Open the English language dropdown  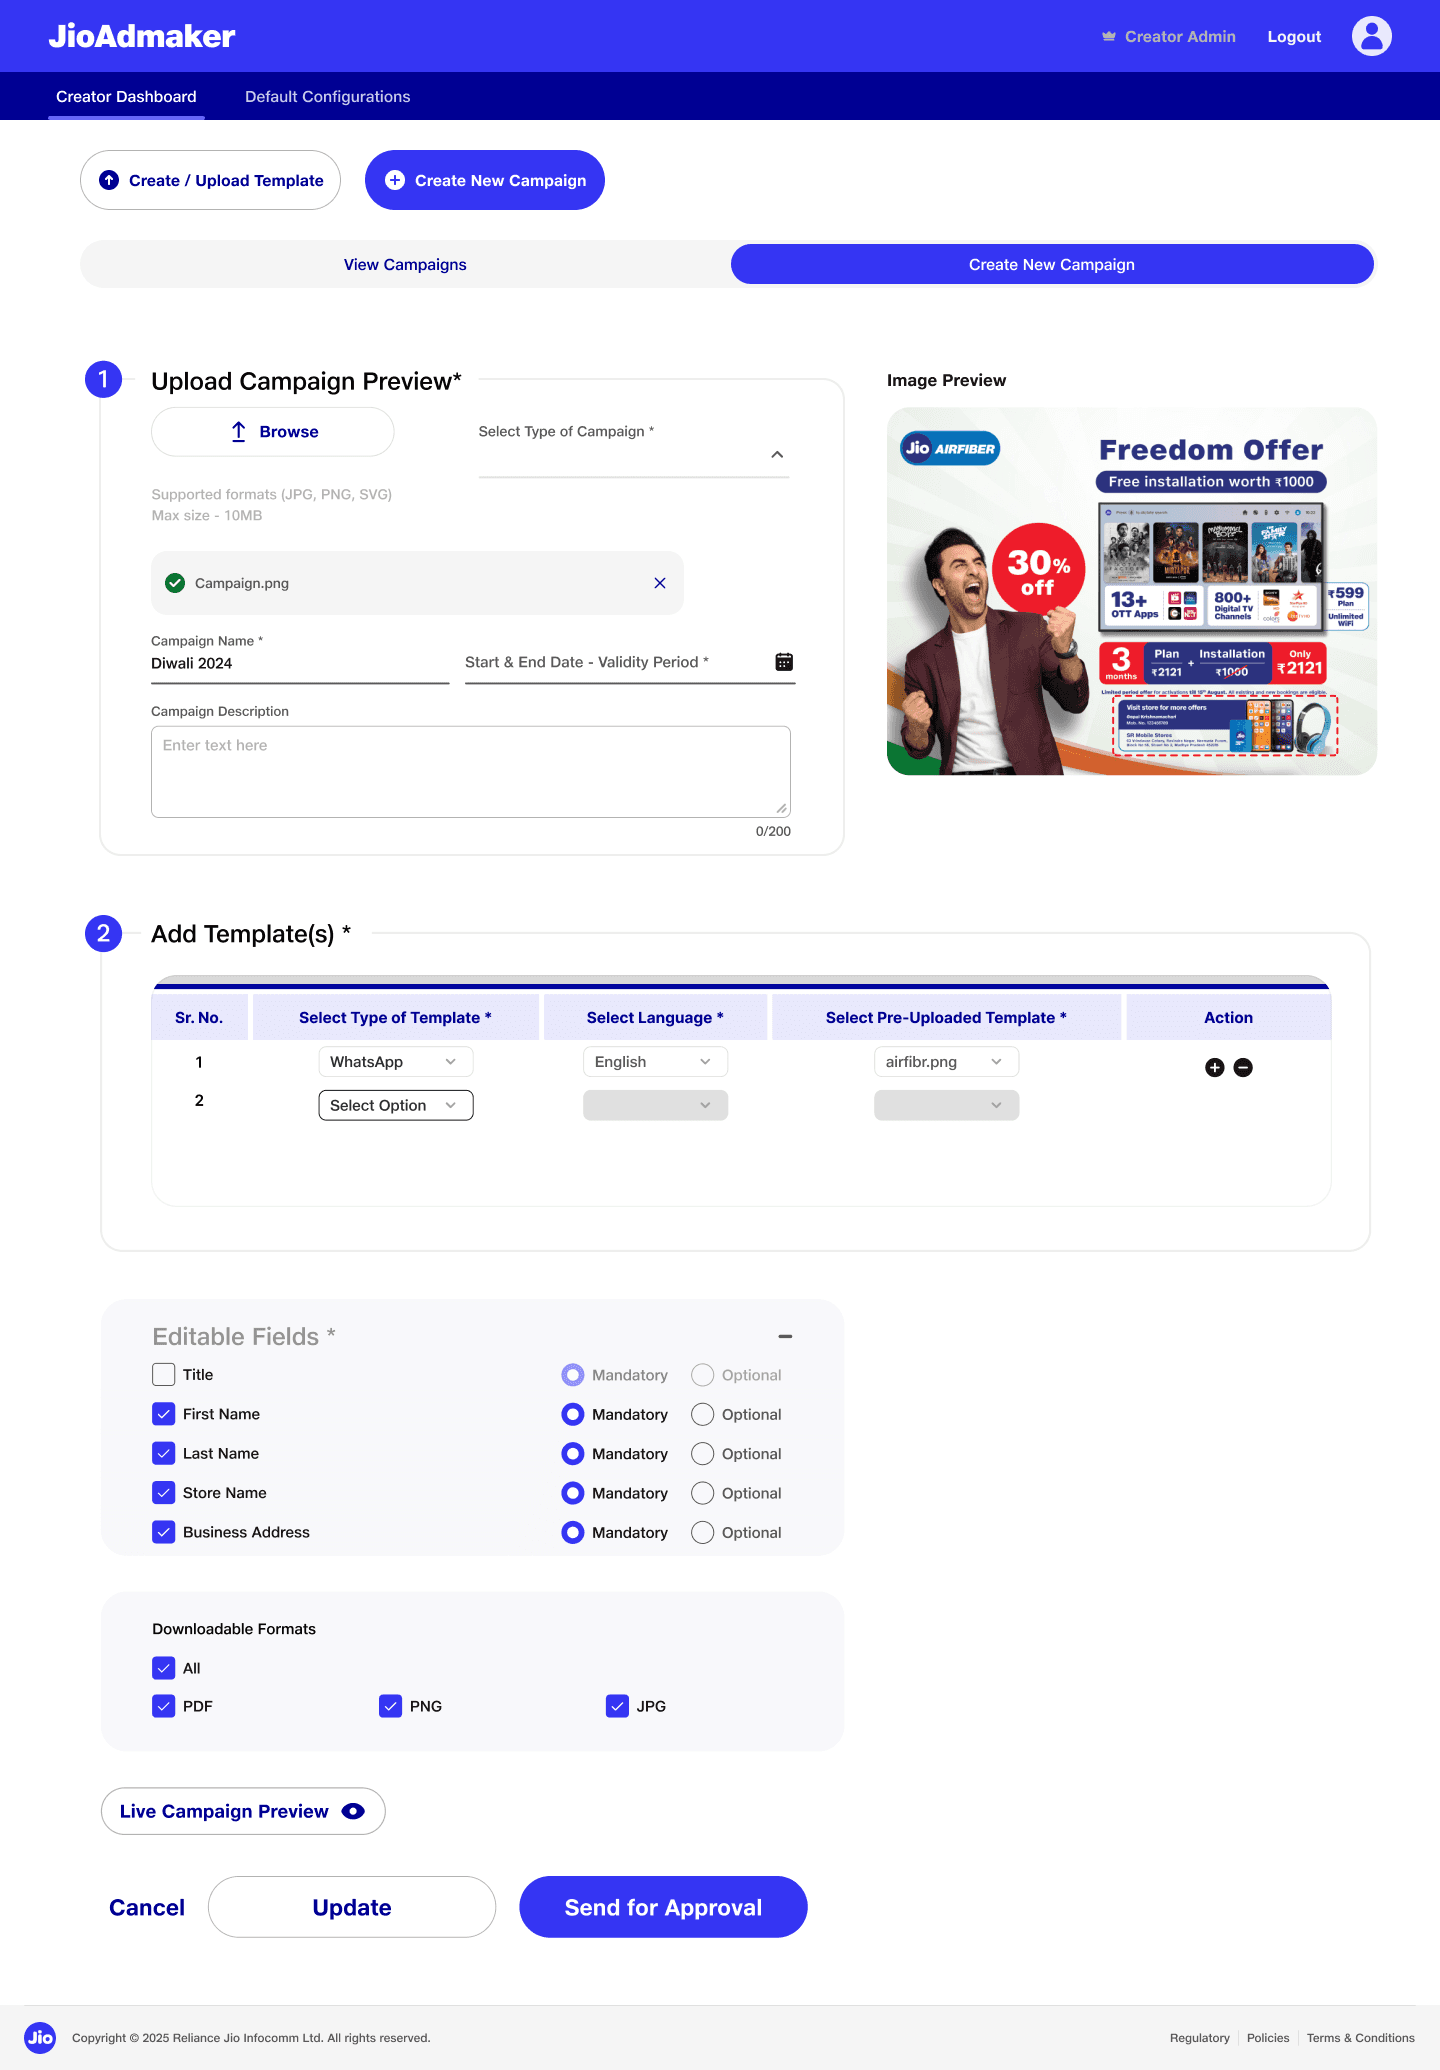coord(655,1062)
